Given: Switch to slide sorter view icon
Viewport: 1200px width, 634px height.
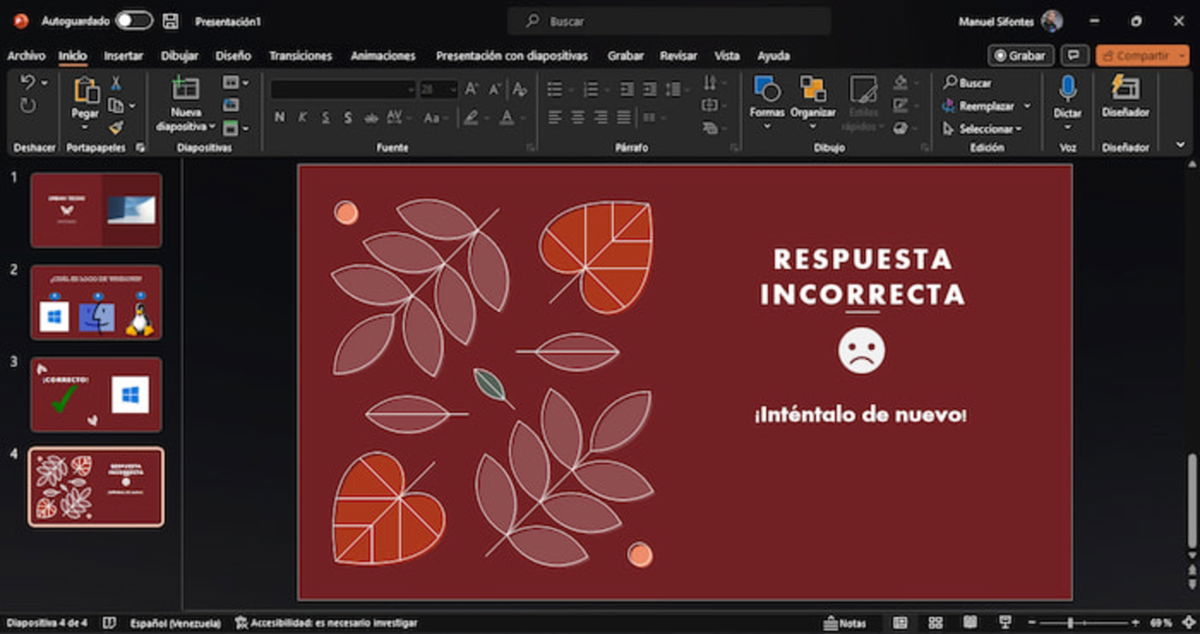Looking at the screenshot, I should [x=935, y=621].
